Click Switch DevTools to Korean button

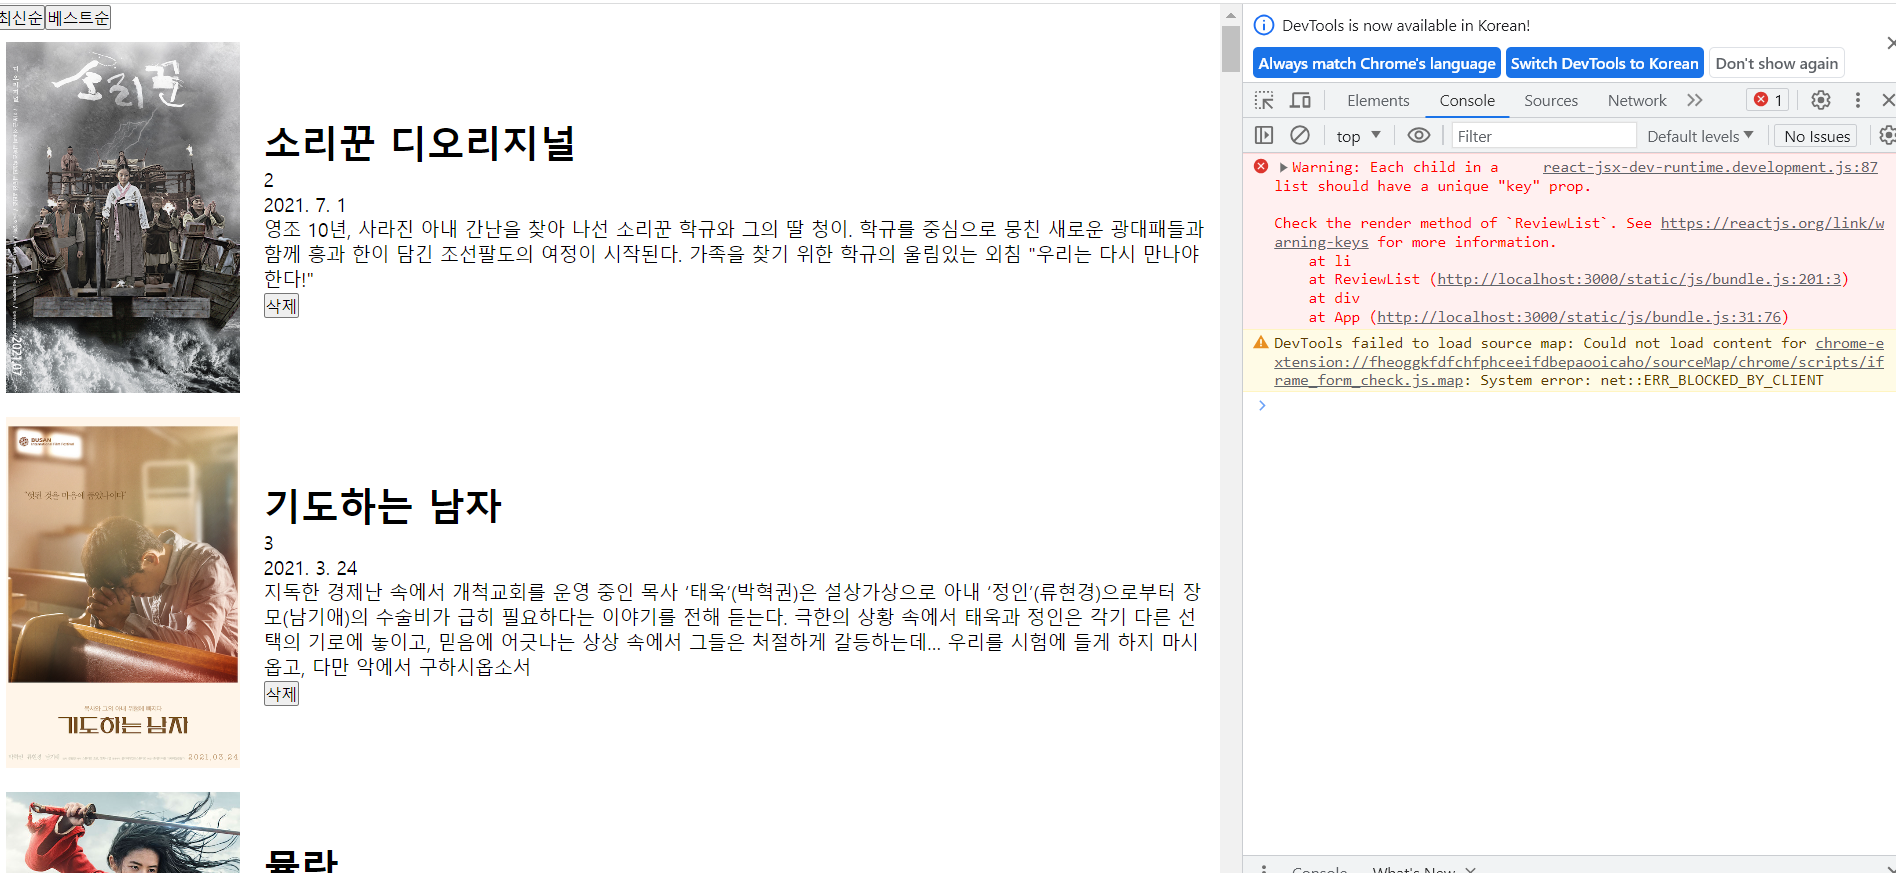(1604, 63)
